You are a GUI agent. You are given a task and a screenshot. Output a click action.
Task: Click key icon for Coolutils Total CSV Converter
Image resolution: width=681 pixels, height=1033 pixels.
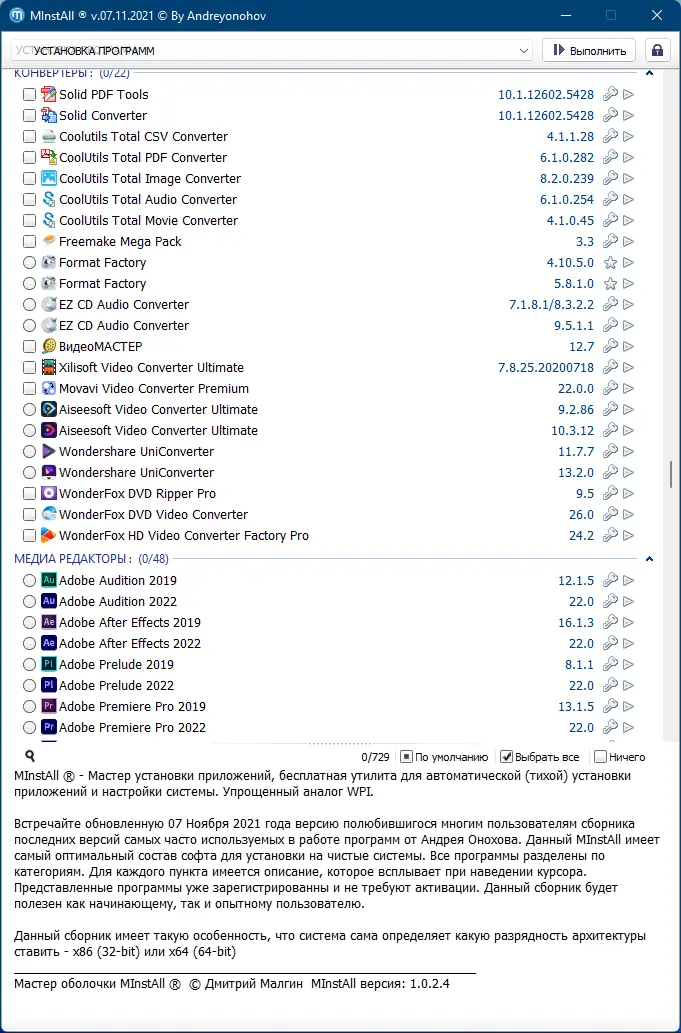pyautogui.click(x=611, y=136)
